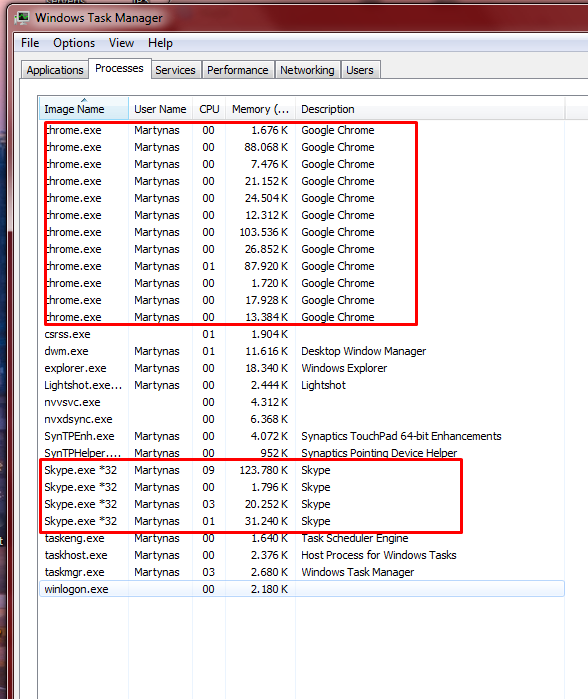Select the taskmgr.exe process
This screenshot has height=699, width=588.
pos(302,572)
